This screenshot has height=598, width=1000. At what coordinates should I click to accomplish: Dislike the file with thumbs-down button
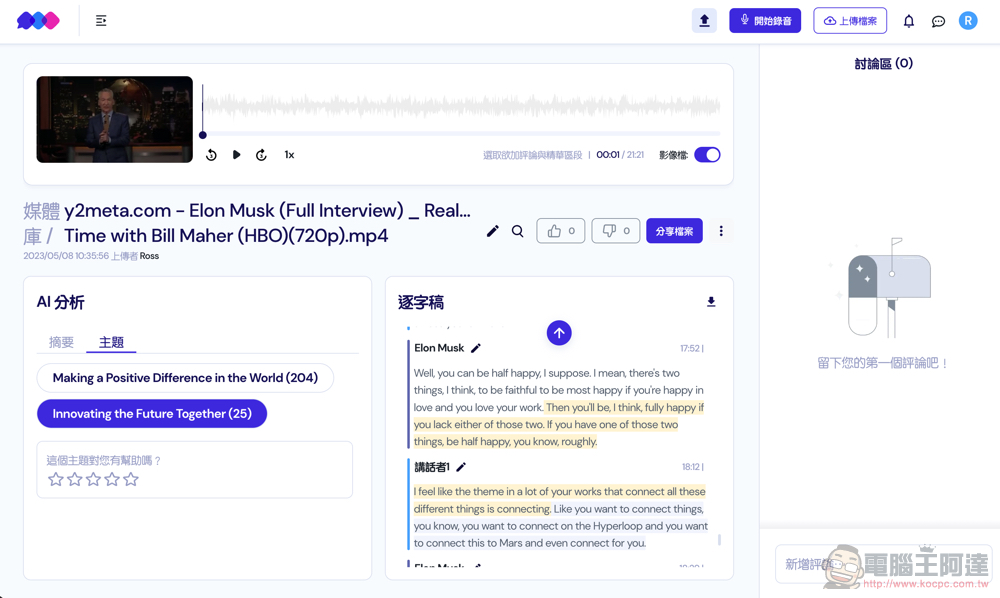615,231
